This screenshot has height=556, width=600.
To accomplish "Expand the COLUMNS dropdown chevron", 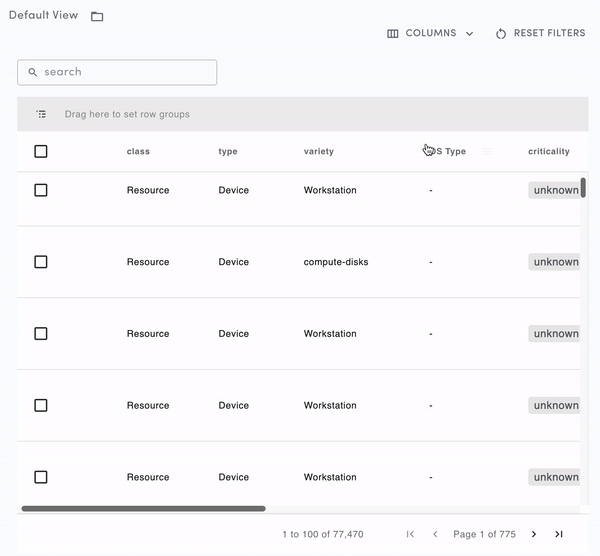I will [x=470, y=34].
